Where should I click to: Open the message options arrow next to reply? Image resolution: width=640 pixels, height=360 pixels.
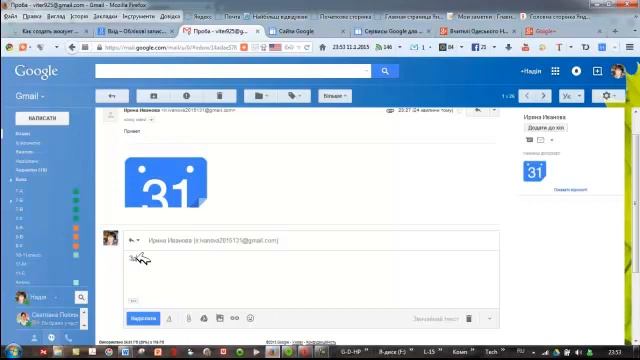click(x=494, y=110)
